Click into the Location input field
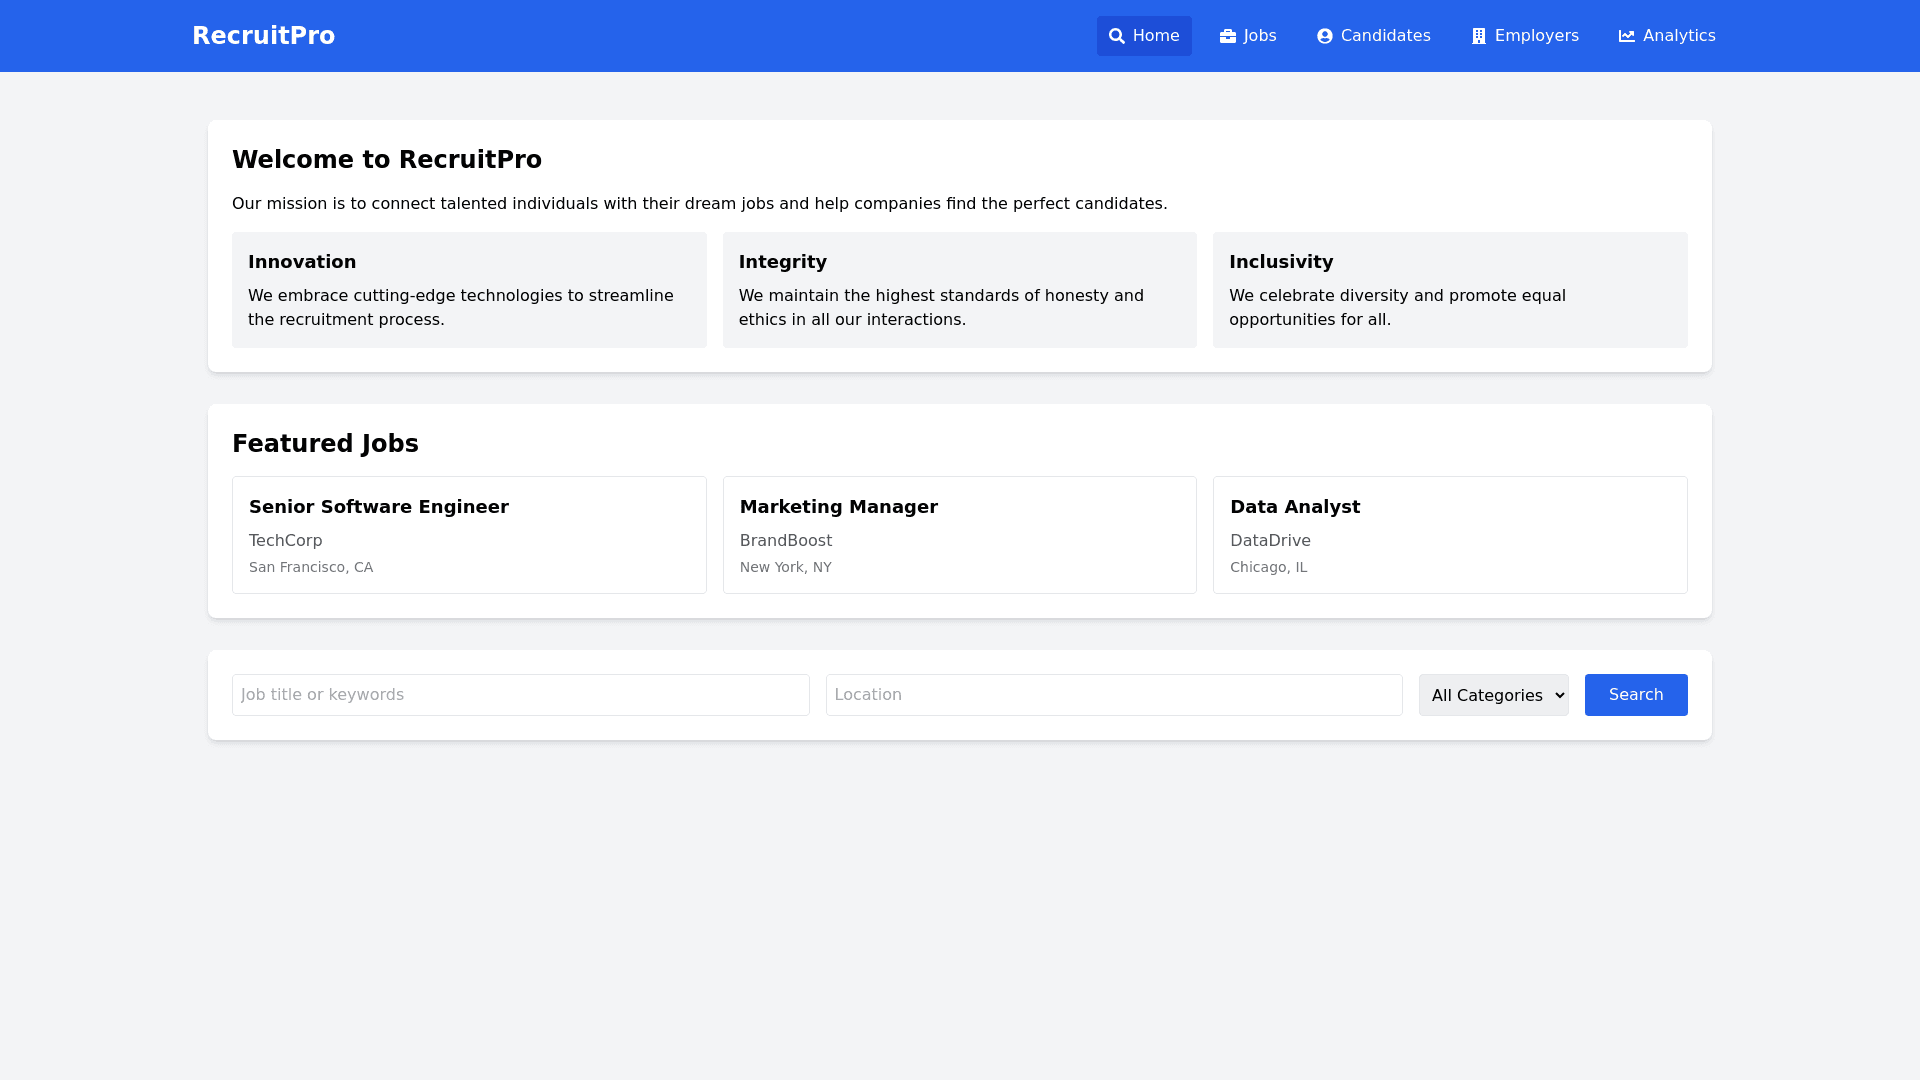The width and height of the screenshot is (1920, 1080). [x=1113, y=695]
